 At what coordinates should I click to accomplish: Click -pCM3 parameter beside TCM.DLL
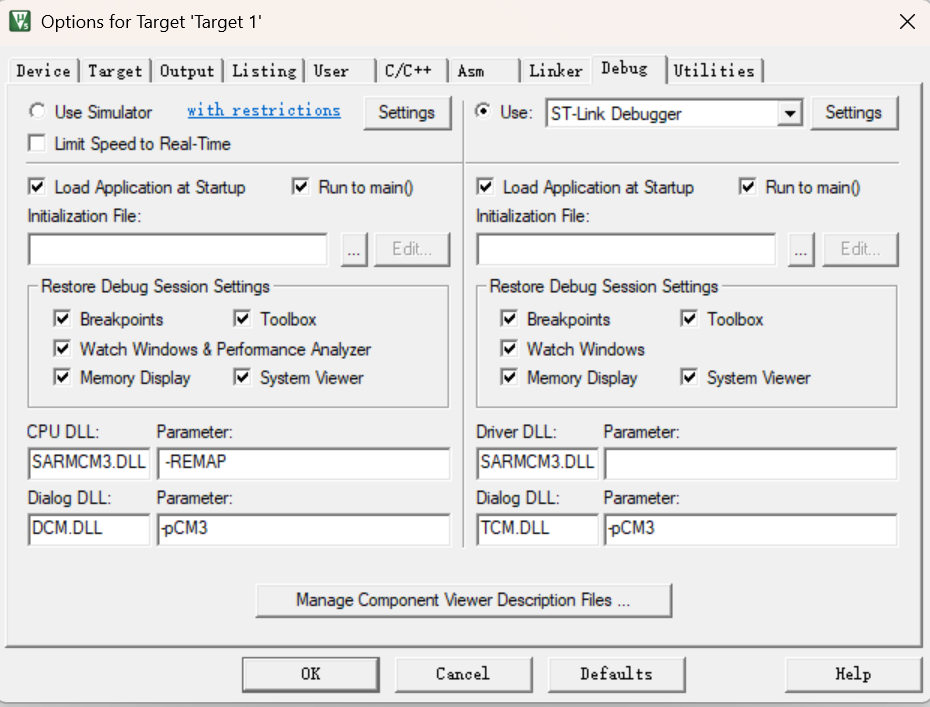[751, 529]
